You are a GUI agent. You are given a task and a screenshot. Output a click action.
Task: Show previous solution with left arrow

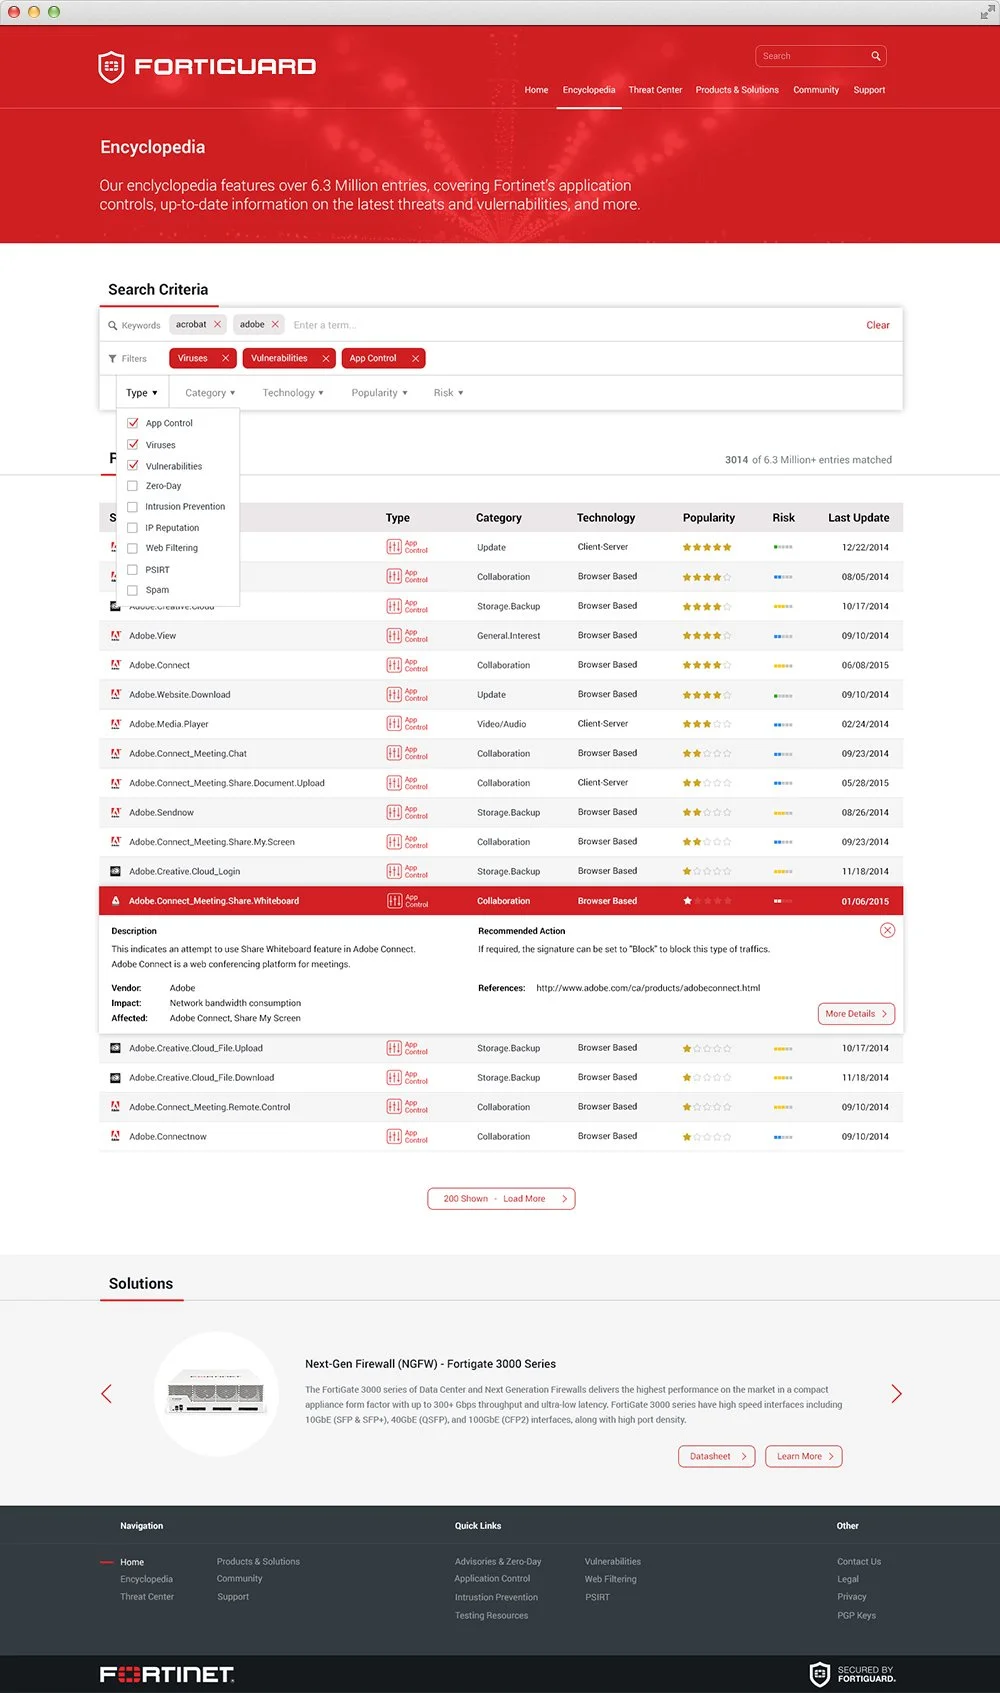coord(106,1393)
